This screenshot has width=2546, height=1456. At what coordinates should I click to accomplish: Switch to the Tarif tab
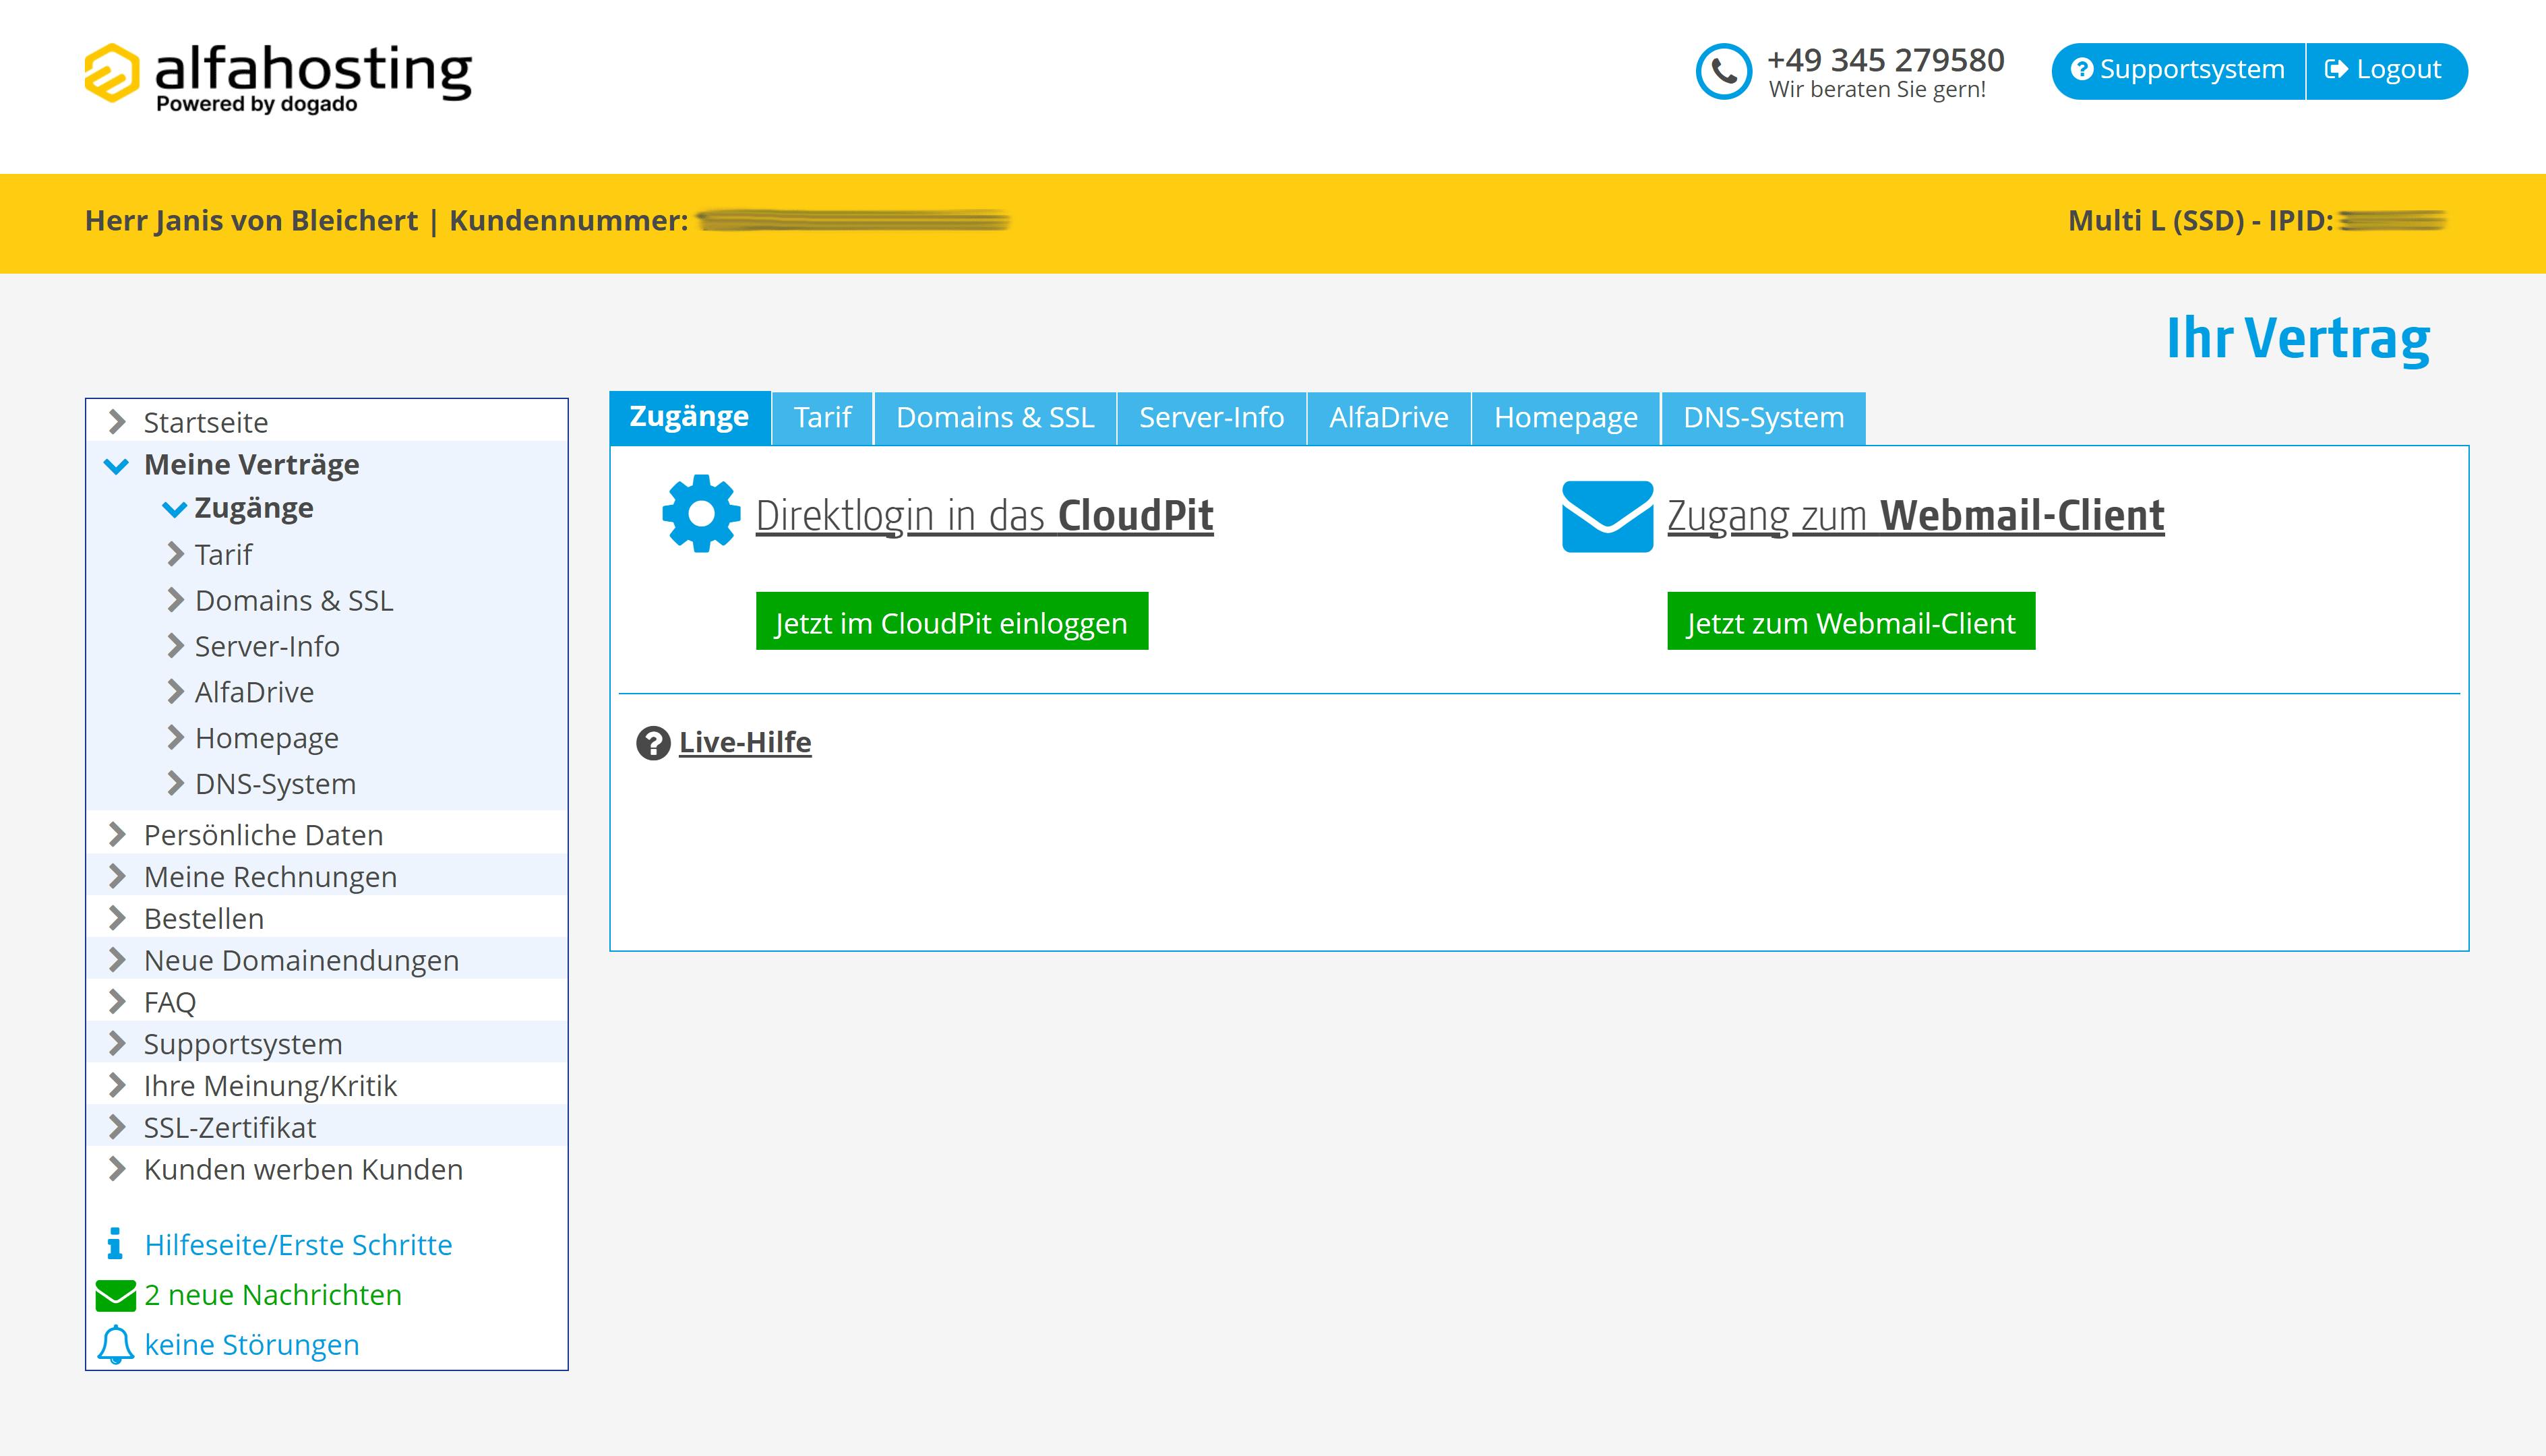822,418
